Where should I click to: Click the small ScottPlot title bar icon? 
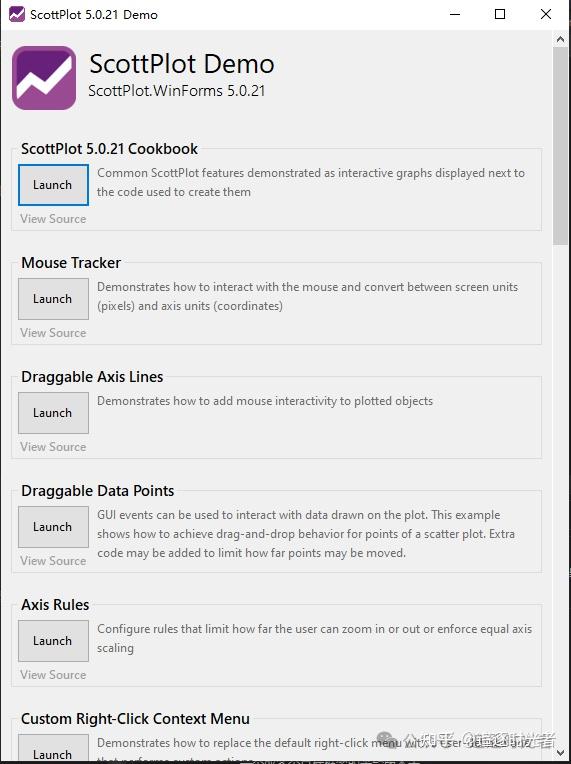pyautogui.click(x=17, y=14)
